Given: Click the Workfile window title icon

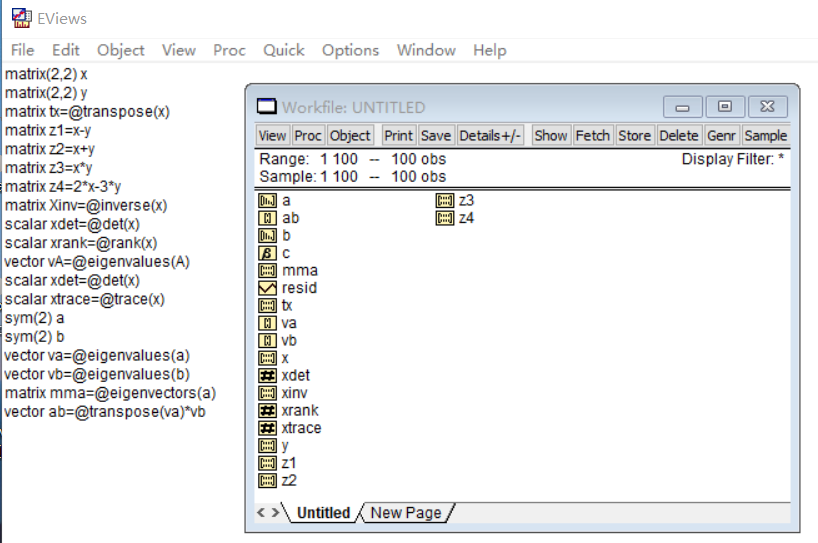Looking at the screenshot, I should (x=267, y=106).
